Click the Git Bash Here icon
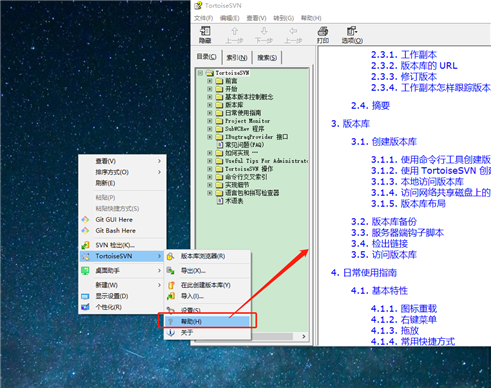491x388 pixels. (x=85, y=230)
